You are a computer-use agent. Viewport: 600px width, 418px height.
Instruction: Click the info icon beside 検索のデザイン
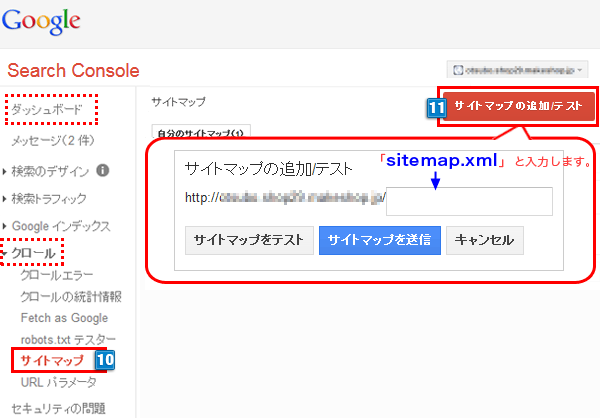point(103,170)
